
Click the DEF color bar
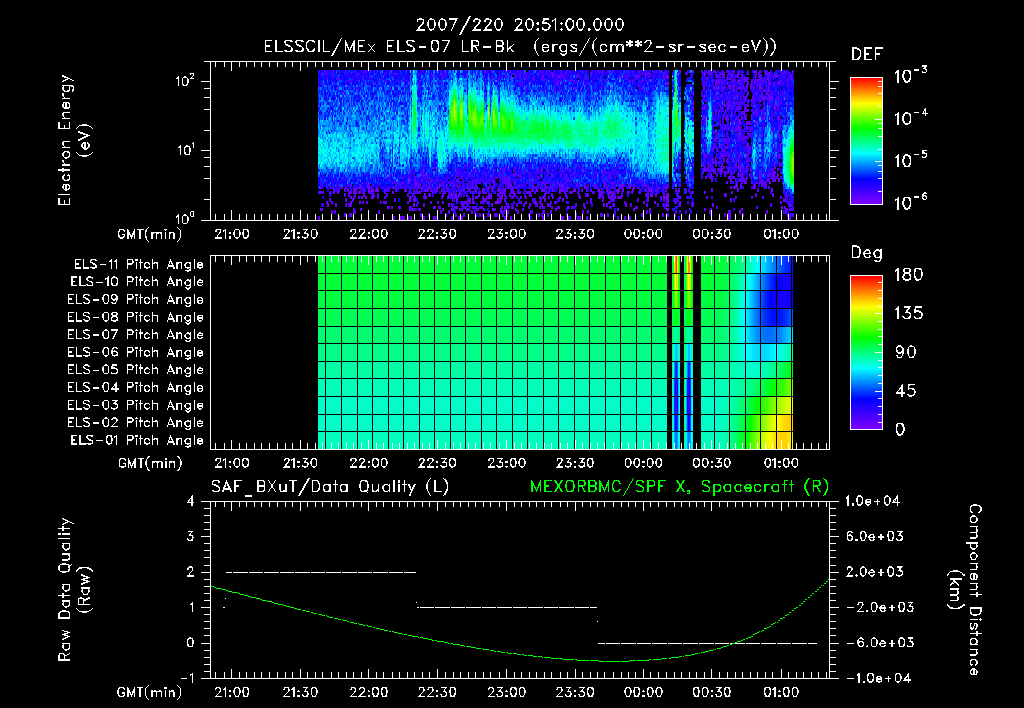866,141
